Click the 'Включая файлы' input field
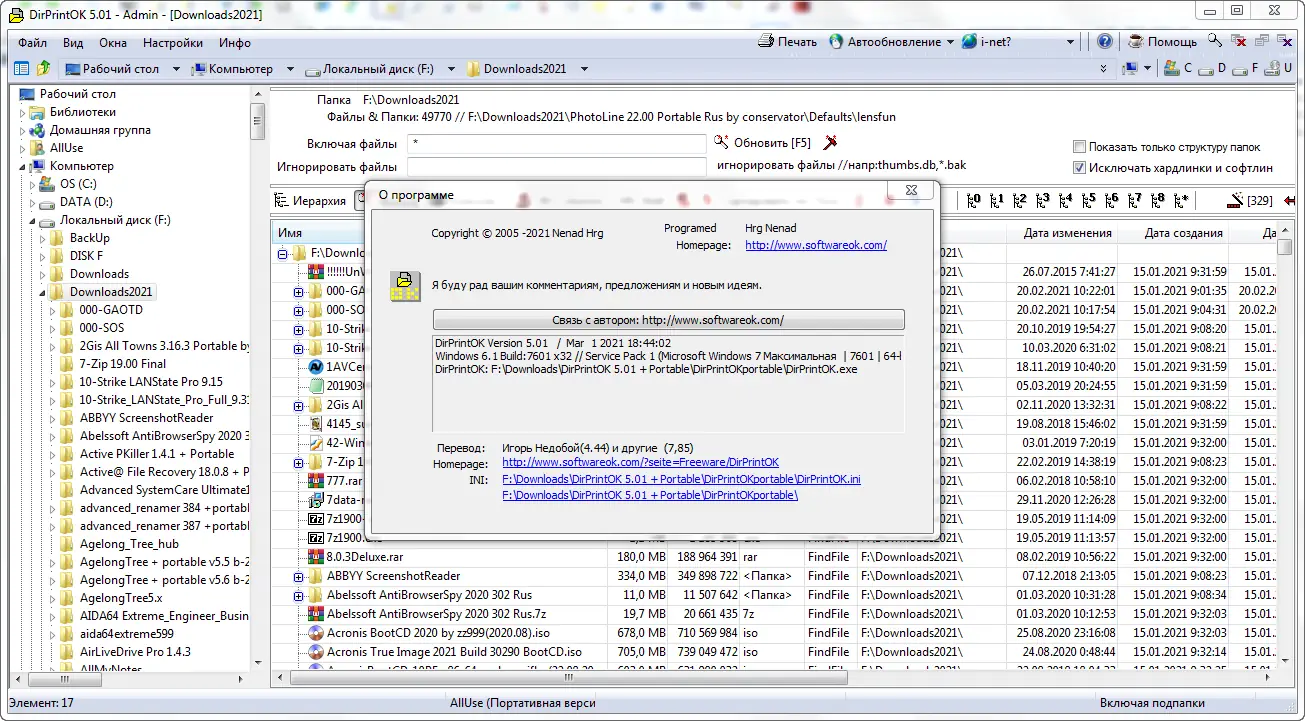 (556, 144)
